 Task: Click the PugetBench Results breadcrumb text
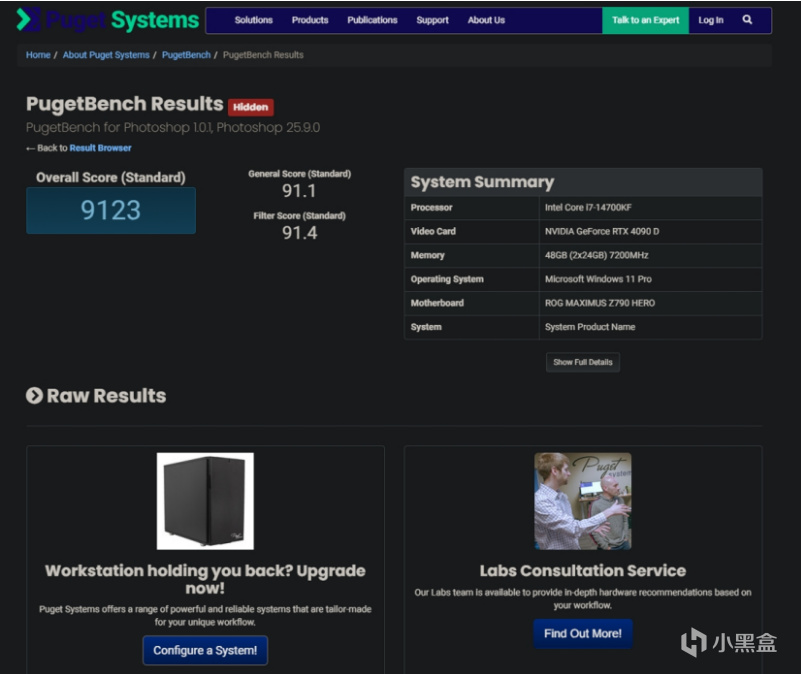(x=263, y=55)
